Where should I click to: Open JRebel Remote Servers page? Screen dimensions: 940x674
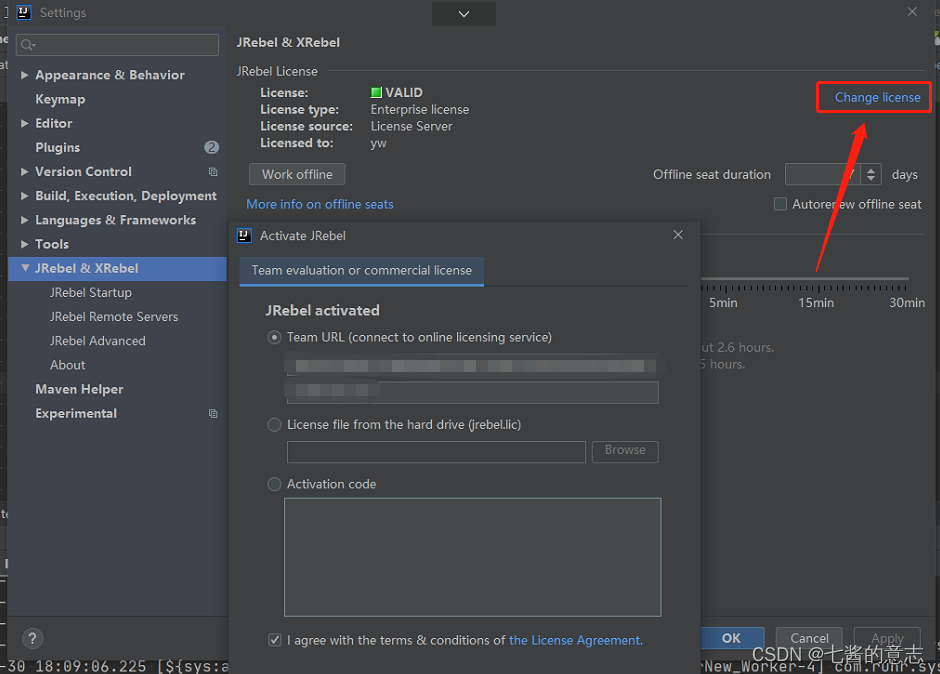coord(114,317)
